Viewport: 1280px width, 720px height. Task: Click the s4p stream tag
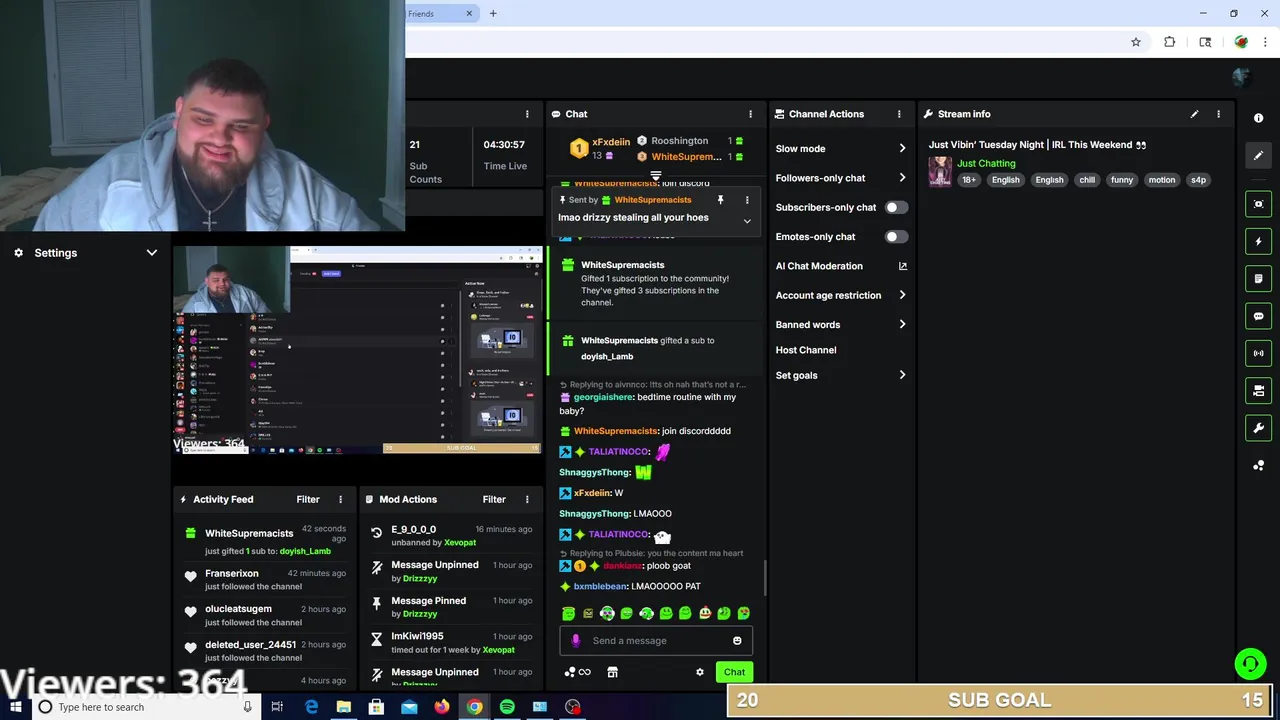1198,180
